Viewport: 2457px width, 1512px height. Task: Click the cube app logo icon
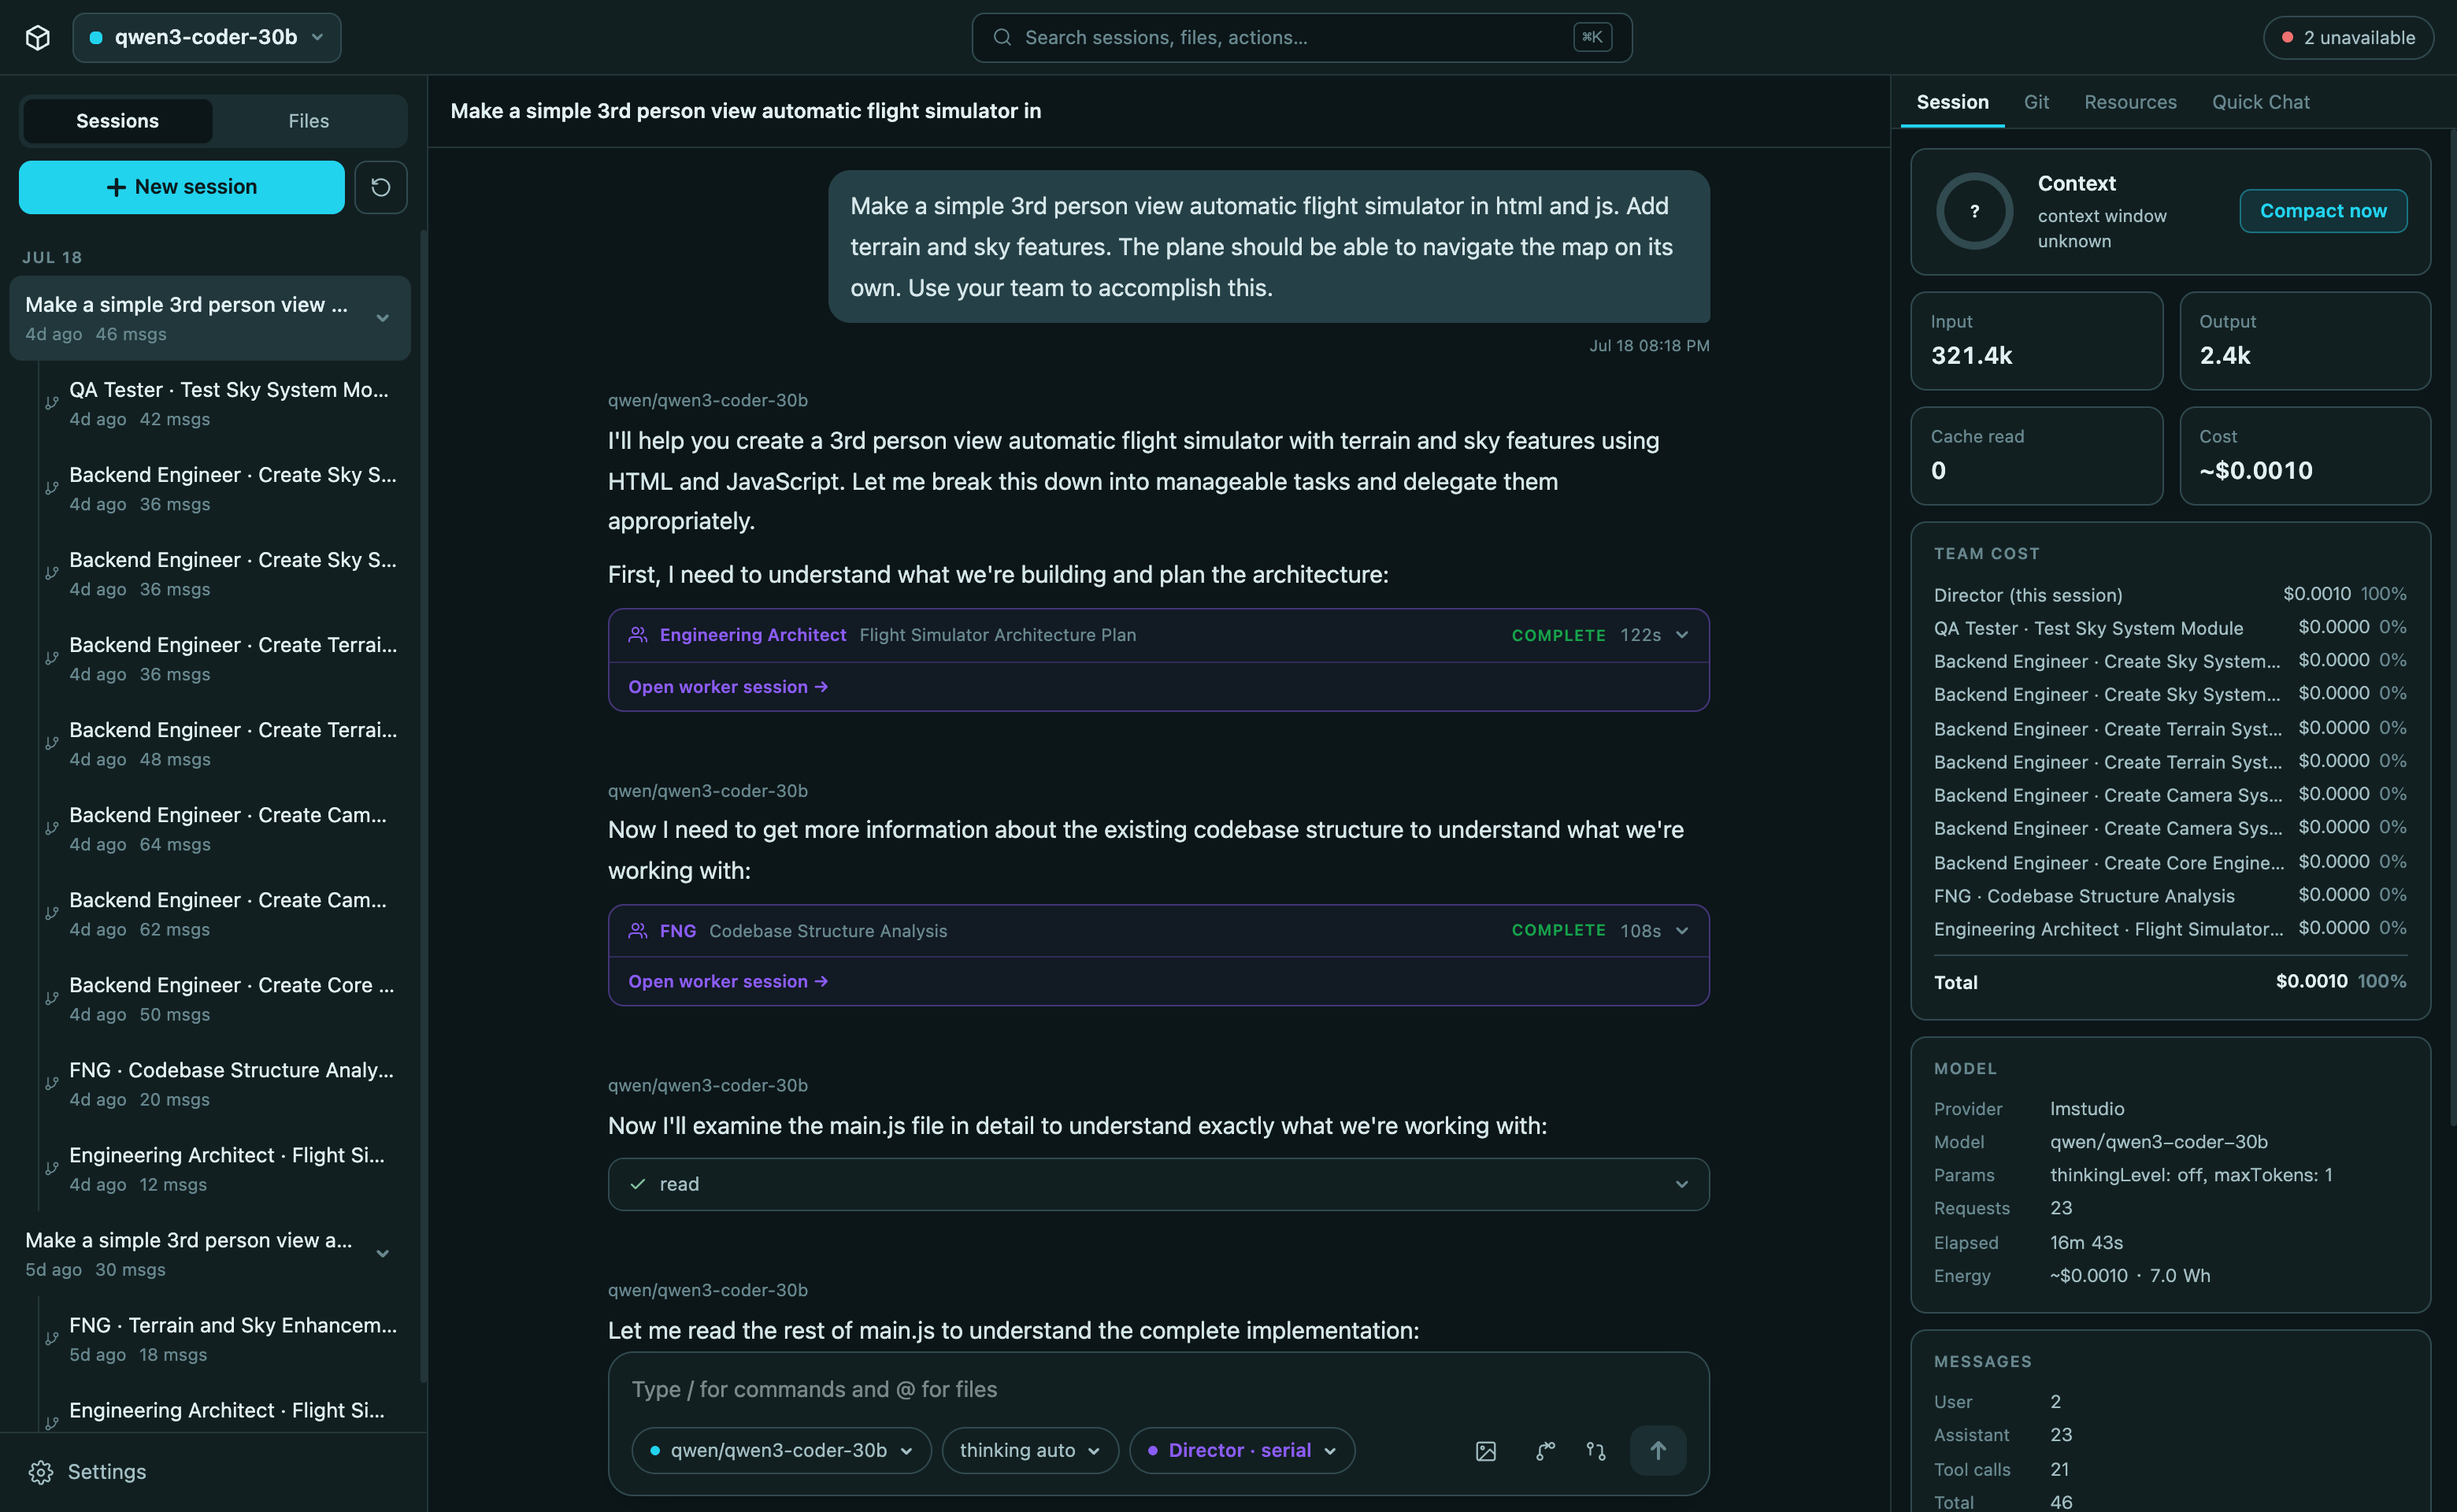[38, 37]
